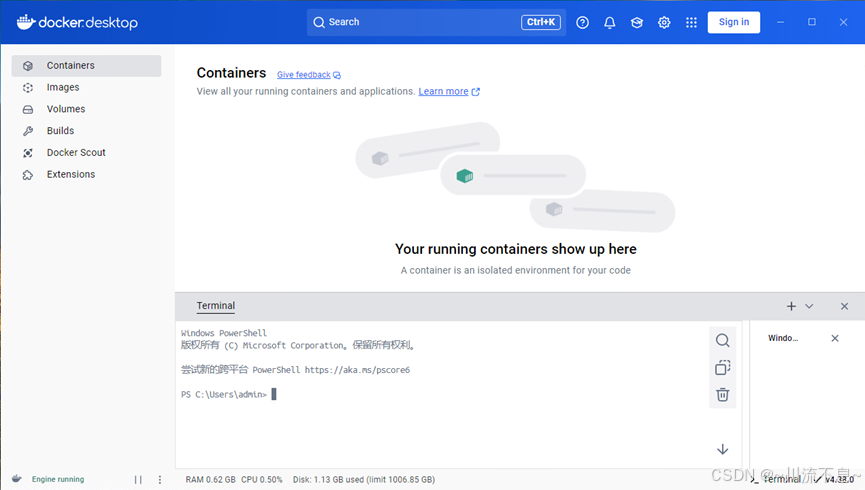Click the Extensions puzzle piece icon
The width and height of the screenshot is (865, 490).
tap(28, 175)
